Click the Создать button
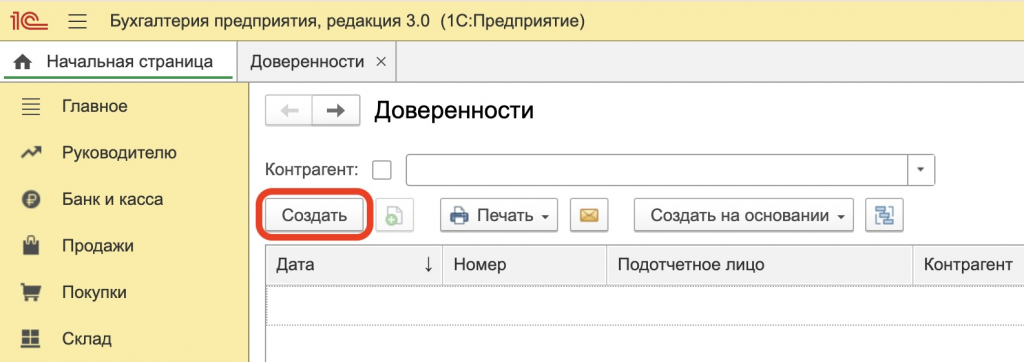1024x362 pixels. click(x=314, y=215)
